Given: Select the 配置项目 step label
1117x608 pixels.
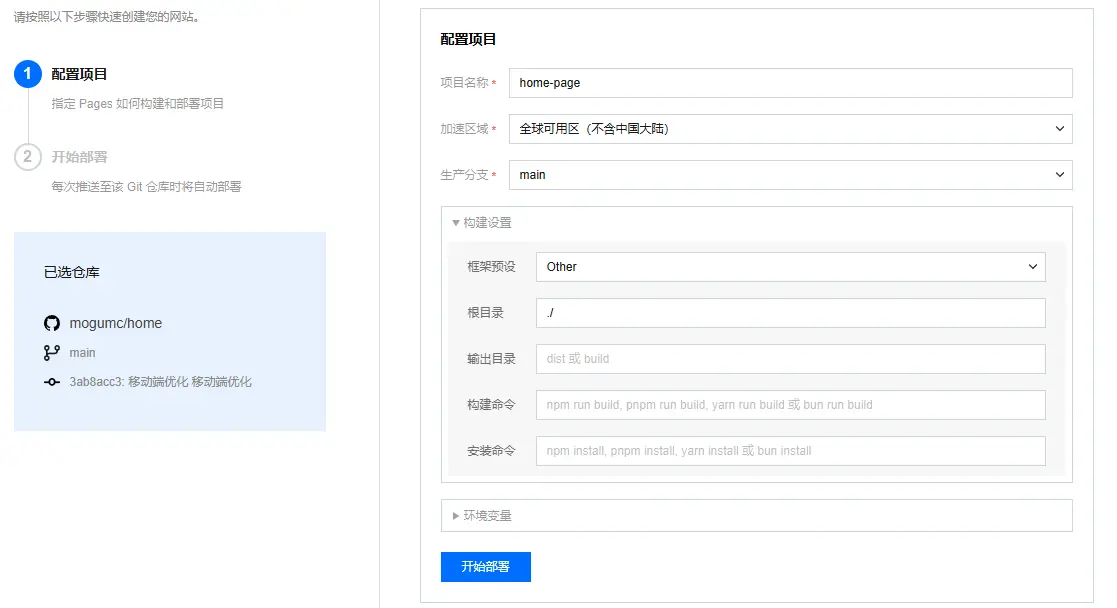Looking at the screenshot, I should (x=79, y=73).
